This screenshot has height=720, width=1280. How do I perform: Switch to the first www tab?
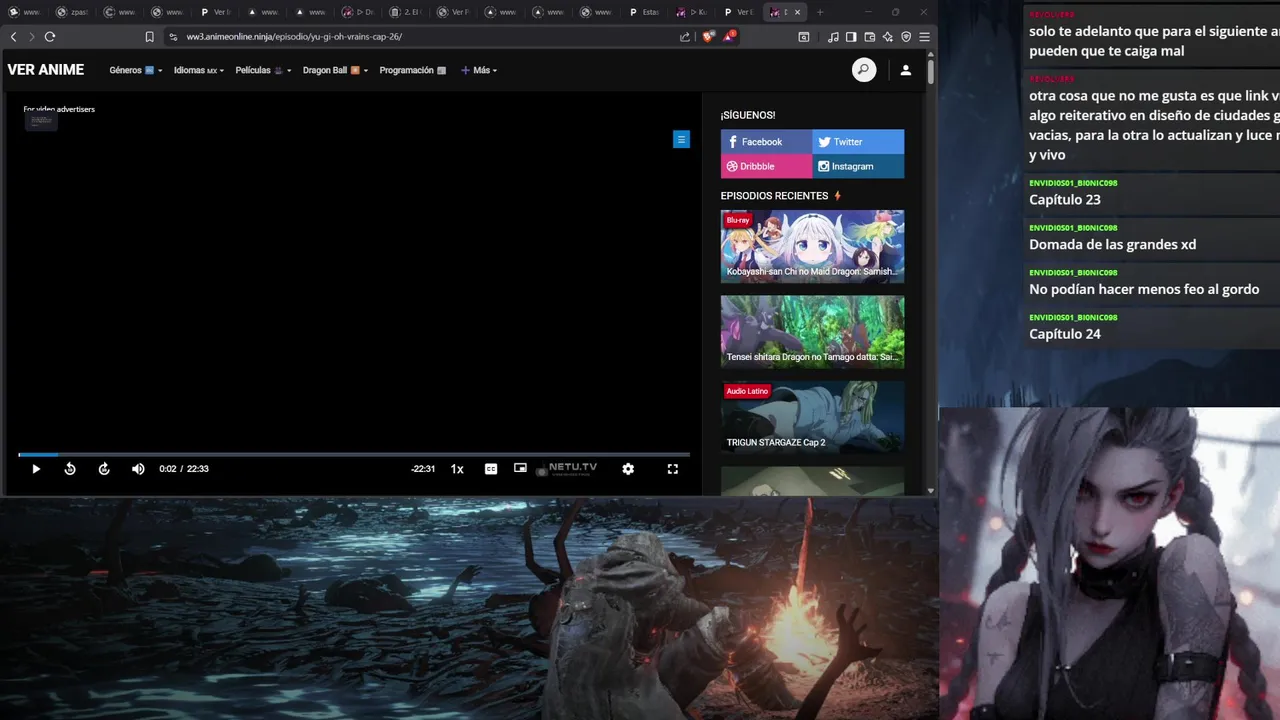pos(24,12)
